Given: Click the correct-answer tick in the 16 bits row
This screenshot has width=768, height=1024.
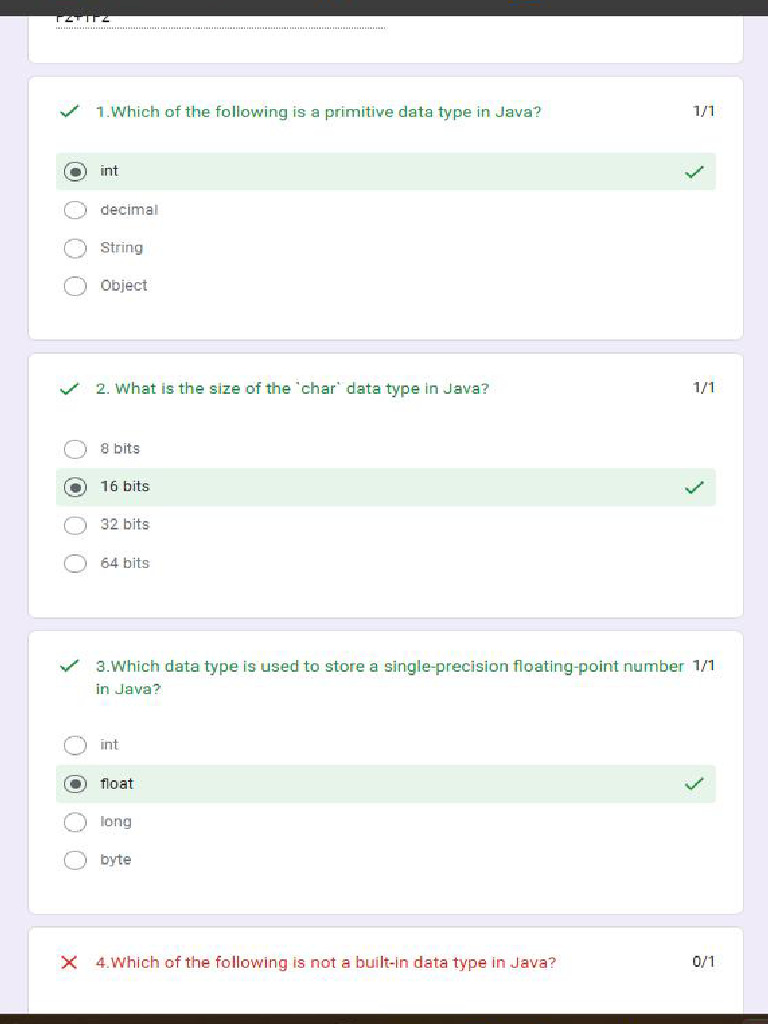Looking at the screenshot, I should [694, 487].
